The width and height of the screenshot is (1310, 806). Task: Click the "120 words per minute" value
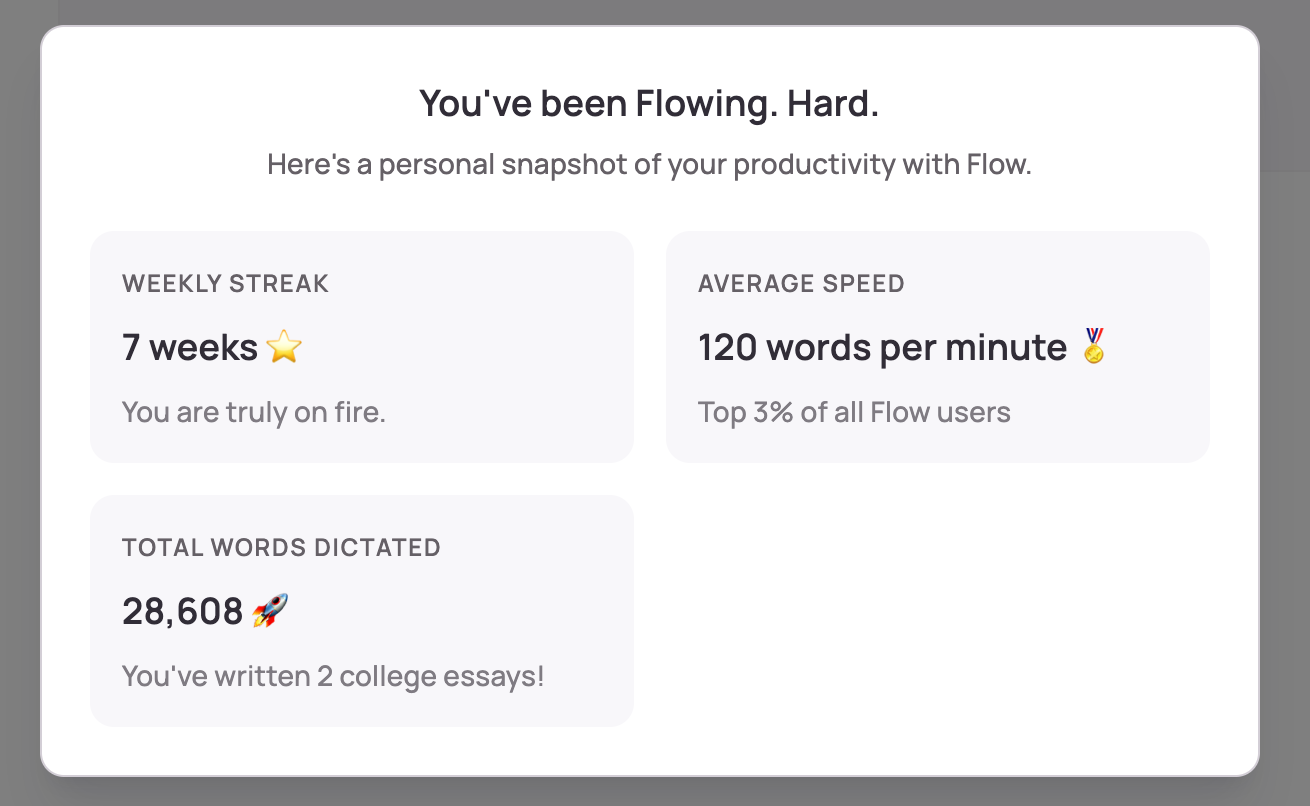[x=882, y=347]
